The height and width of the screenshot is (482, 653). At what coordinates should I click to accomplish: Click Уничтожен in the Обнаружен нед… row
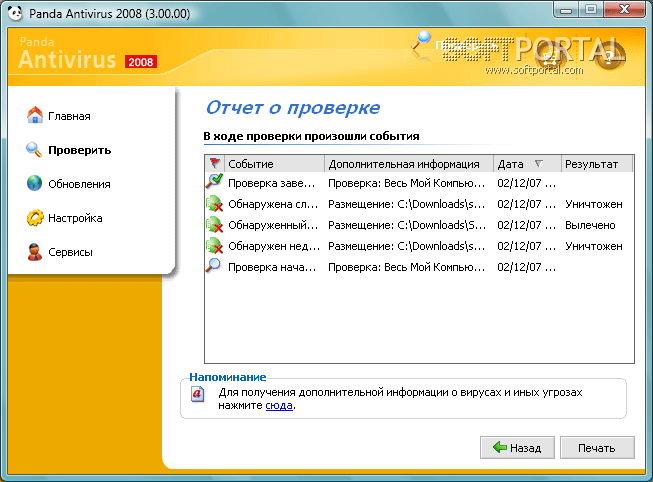[x=594, y=246]
